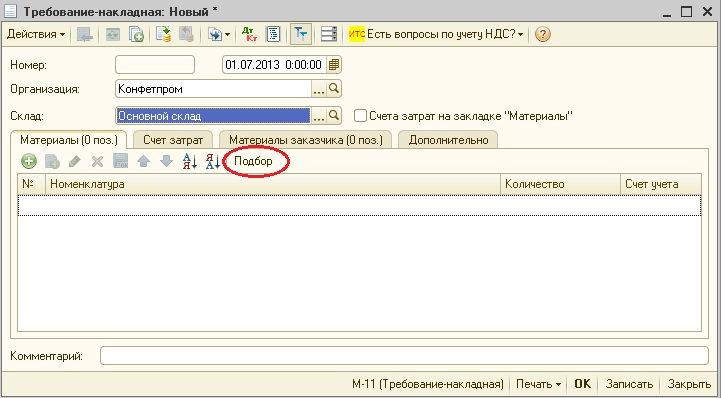Open the calendar picker next to the date
The width and height of the screenshot is (721, 398).
click(334, 65)
